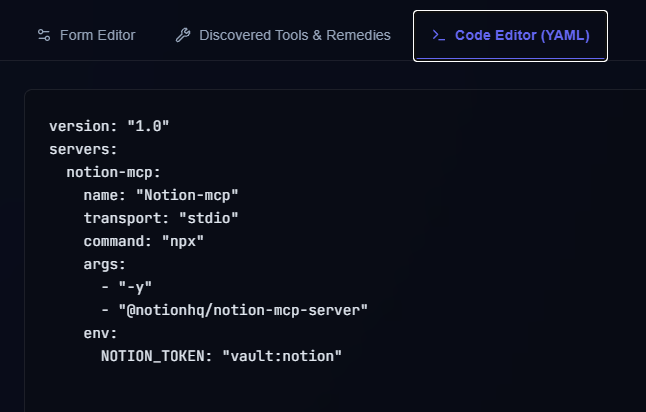The height and width of the screenshot is (412, 646).
Task: Select the Code Editor (YAML) tab
Action: coord(510,35)
